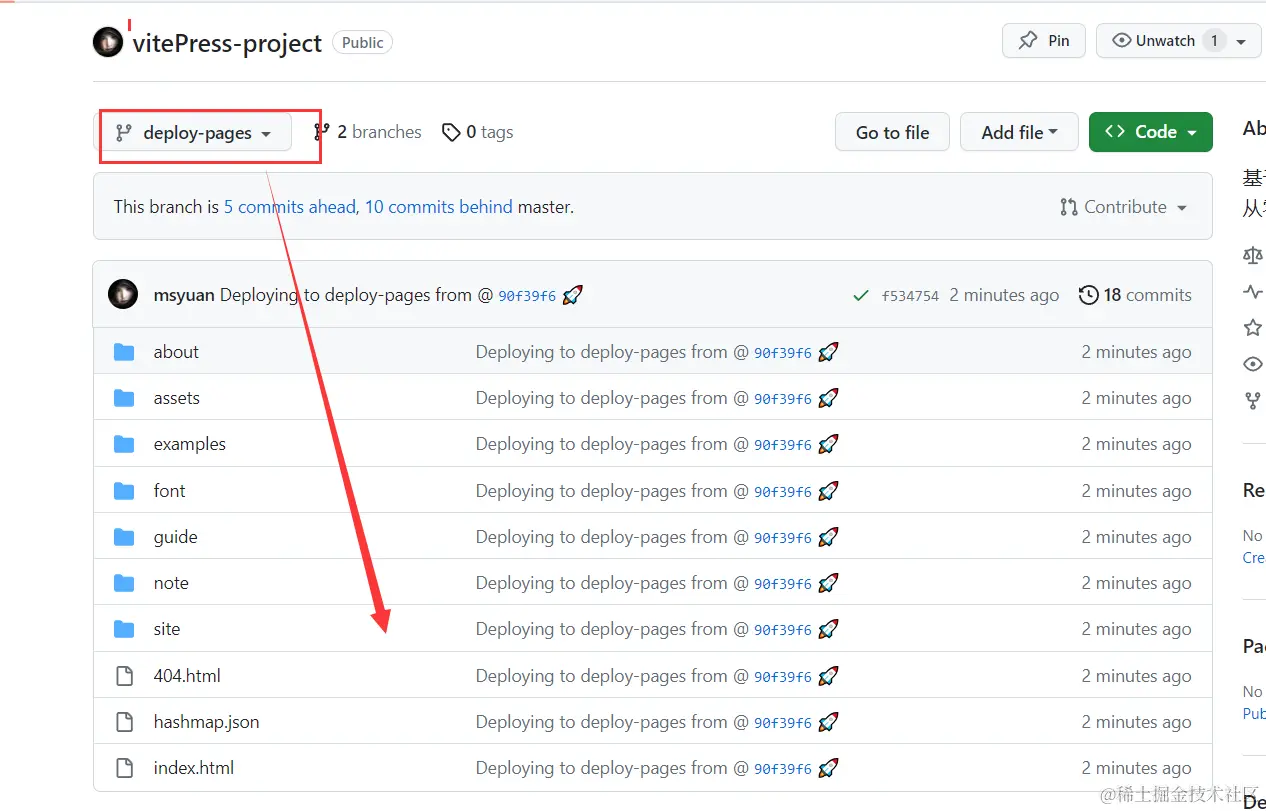This screenshot has height=811, width=1266.
Task: Click the msyuan avatar in the commit row
Action: point(123,294)
